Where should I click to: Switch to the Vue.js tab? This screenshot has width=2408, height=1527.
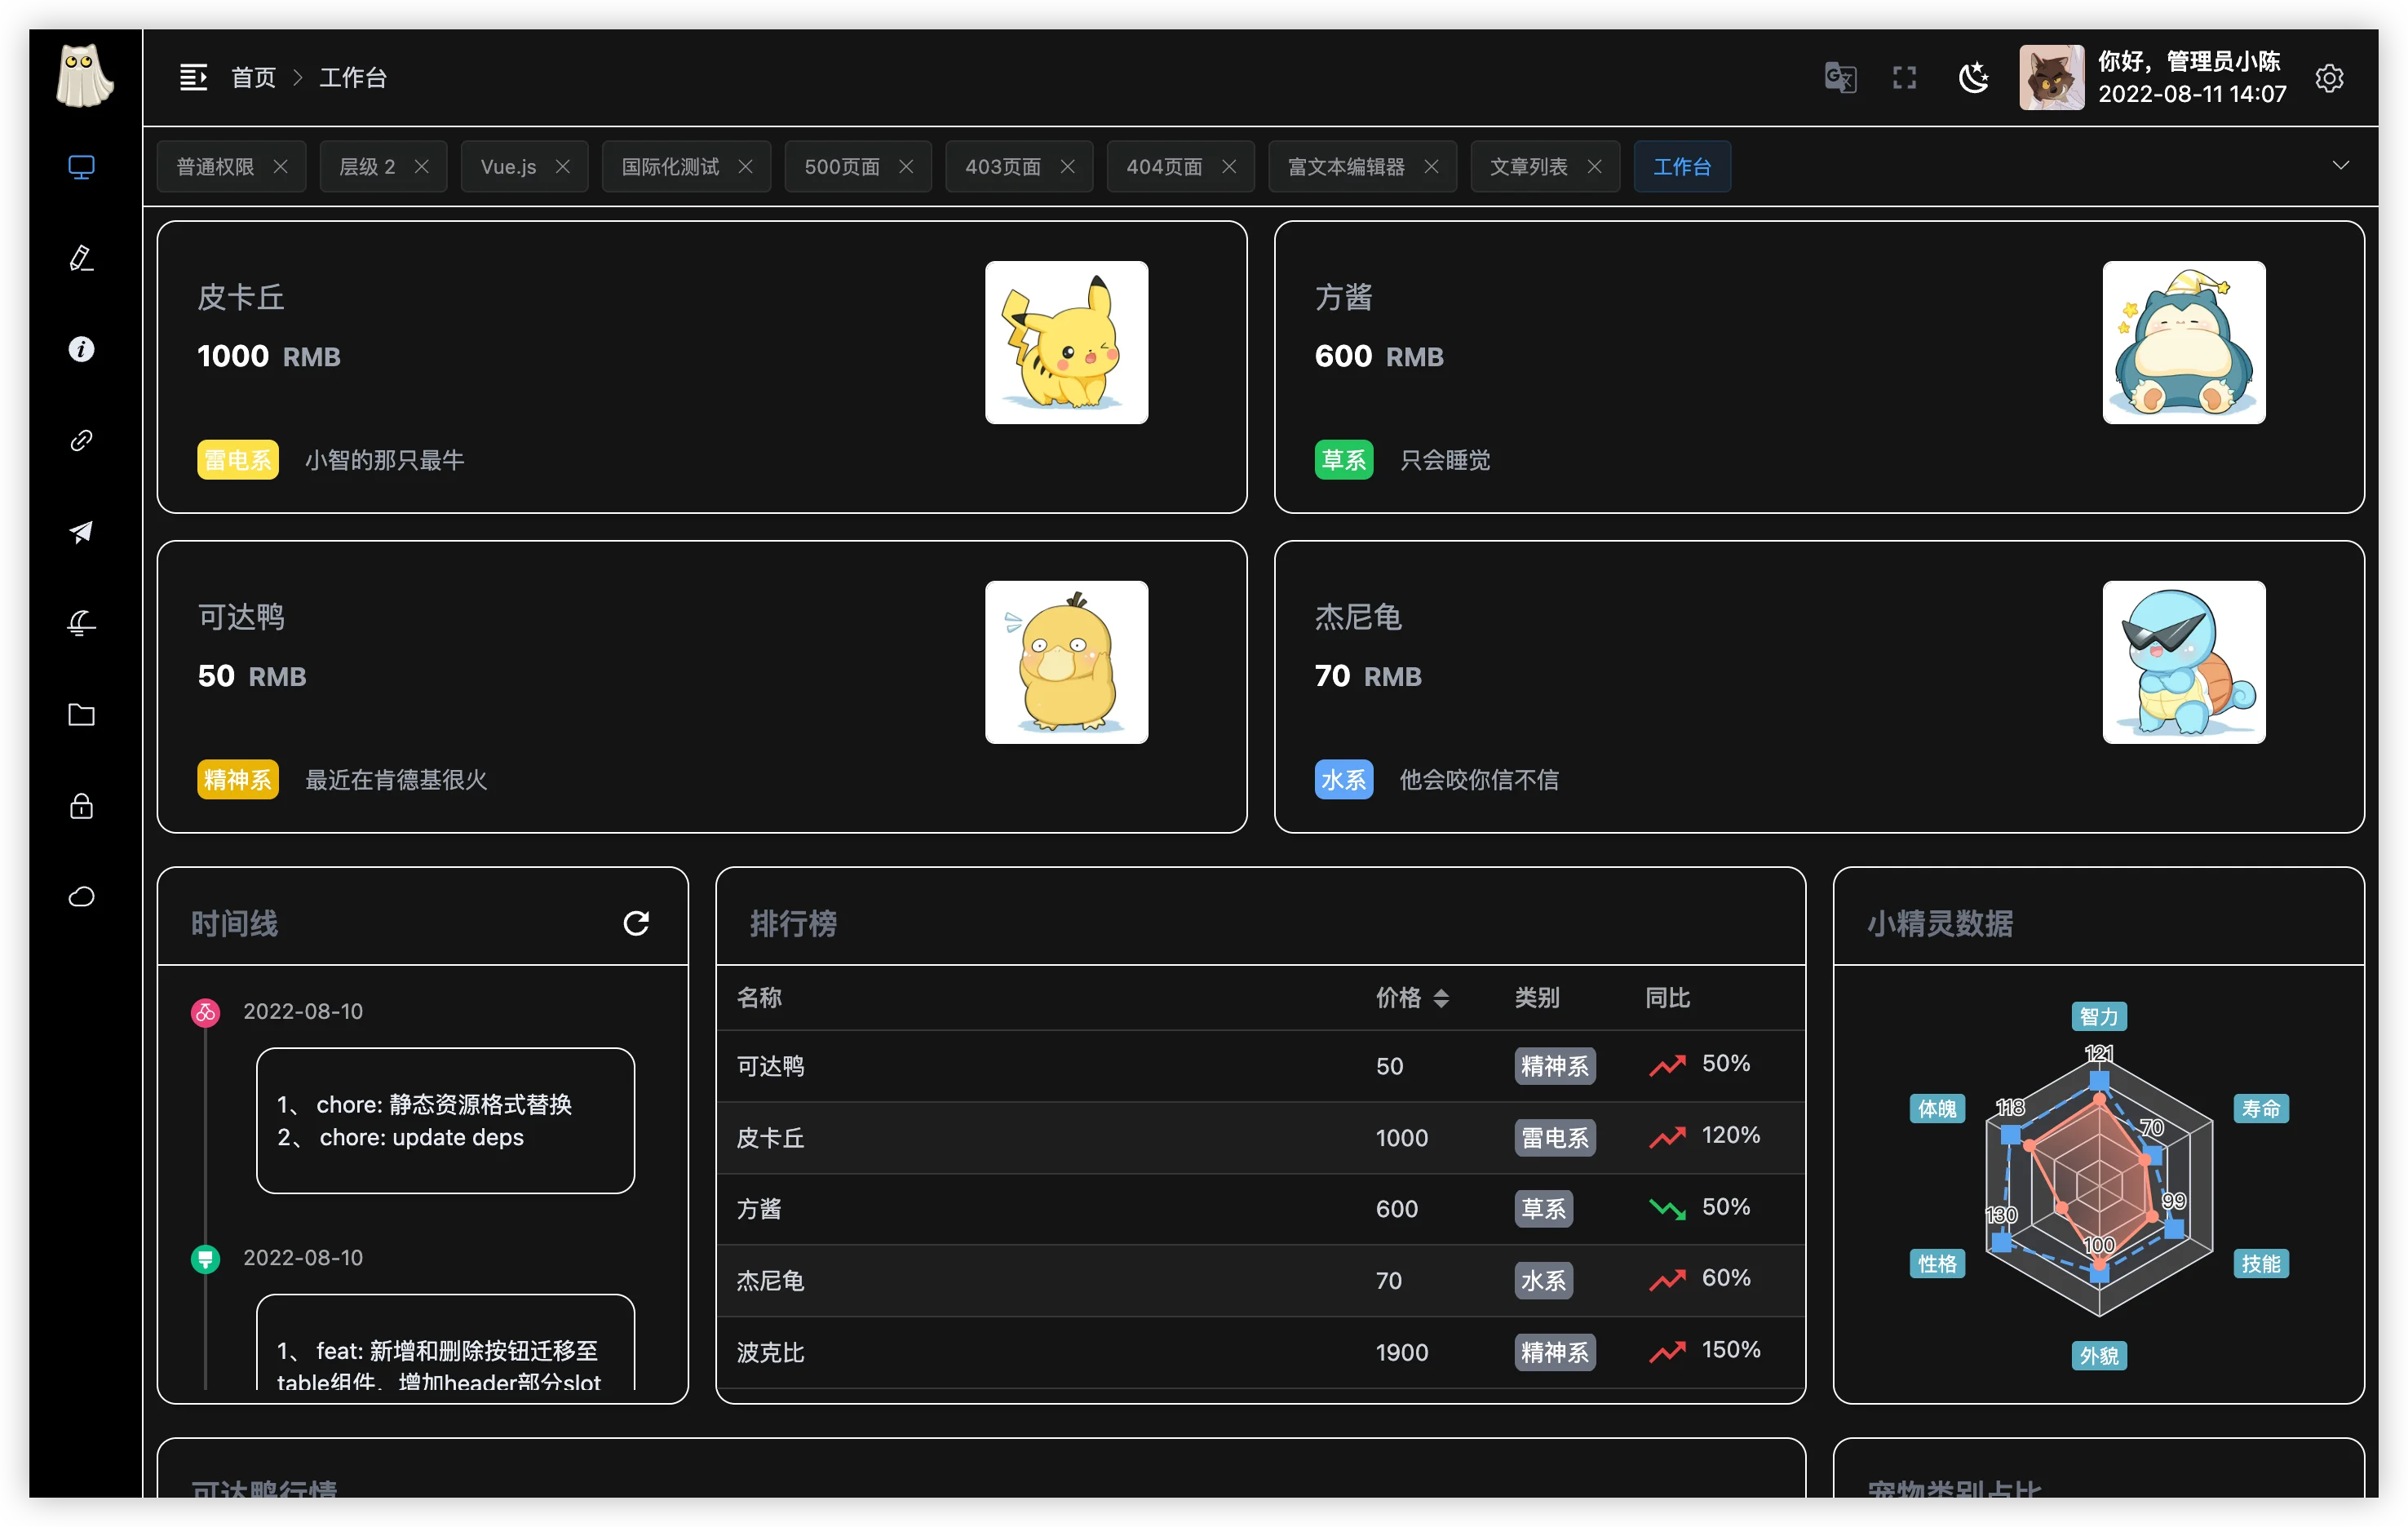point(508,167)
